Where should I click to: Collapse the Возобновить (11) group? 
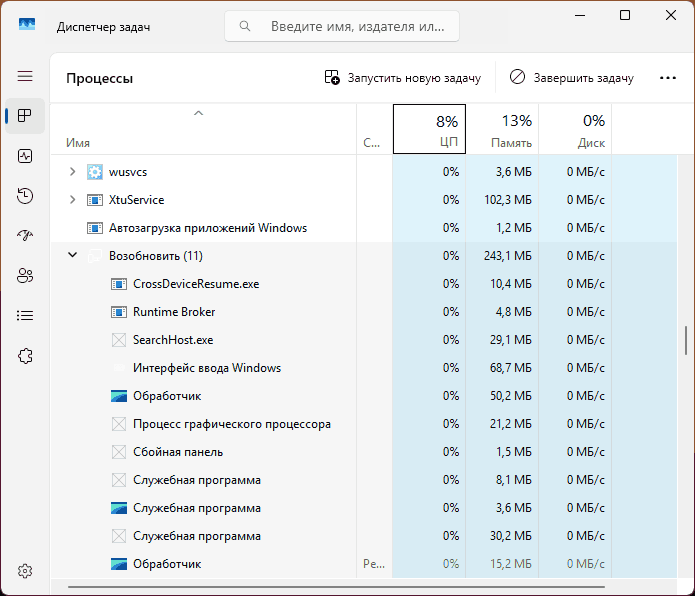73,255
